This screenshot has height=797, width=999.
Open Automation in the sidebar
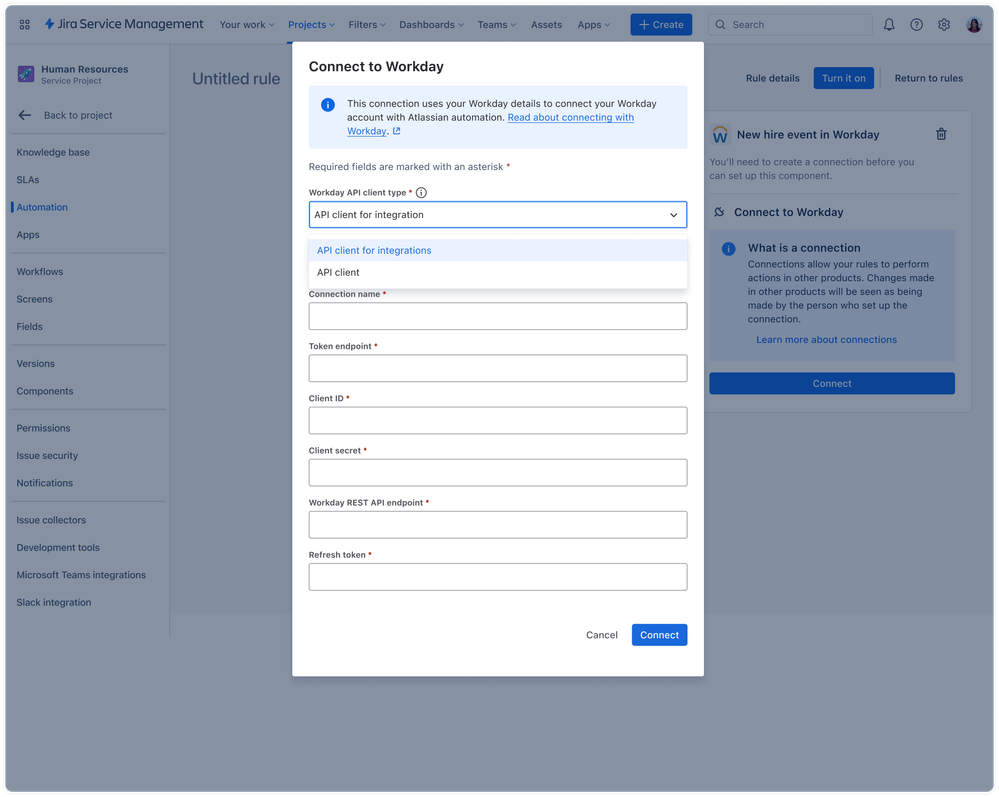pyautogui.click(x=42, y=207)
